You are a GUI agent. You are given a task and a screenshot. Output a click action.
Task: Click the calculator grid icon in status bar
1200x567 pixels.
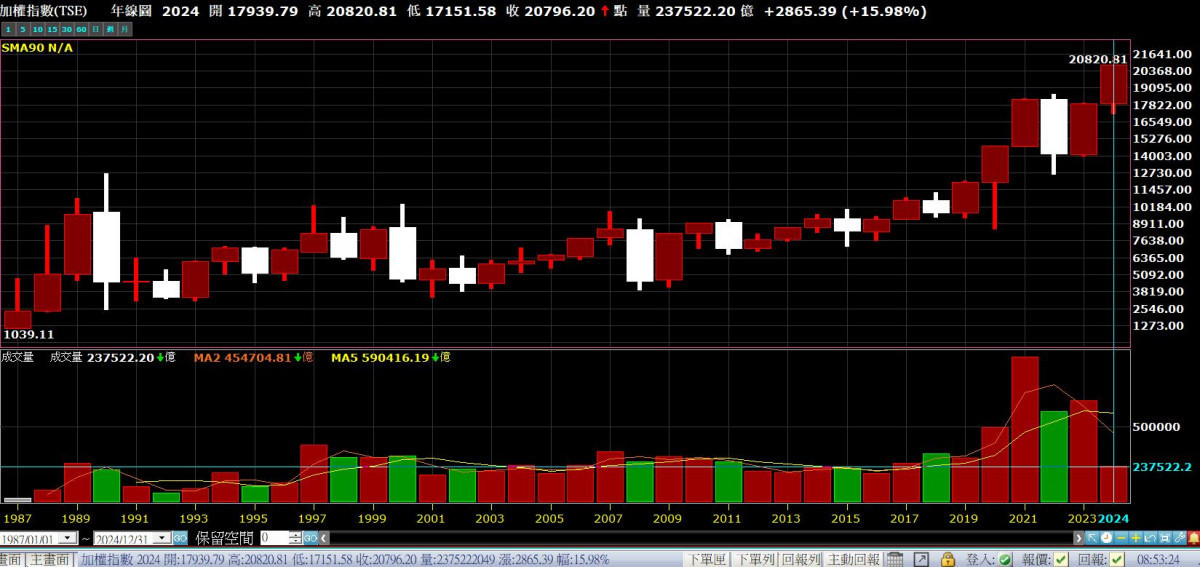[894, 559]
